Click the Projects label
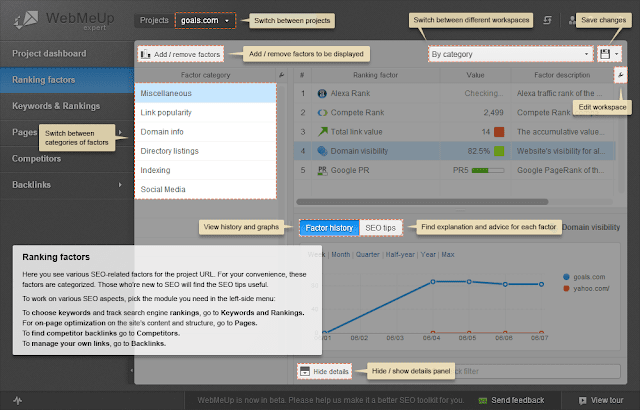 154,20
